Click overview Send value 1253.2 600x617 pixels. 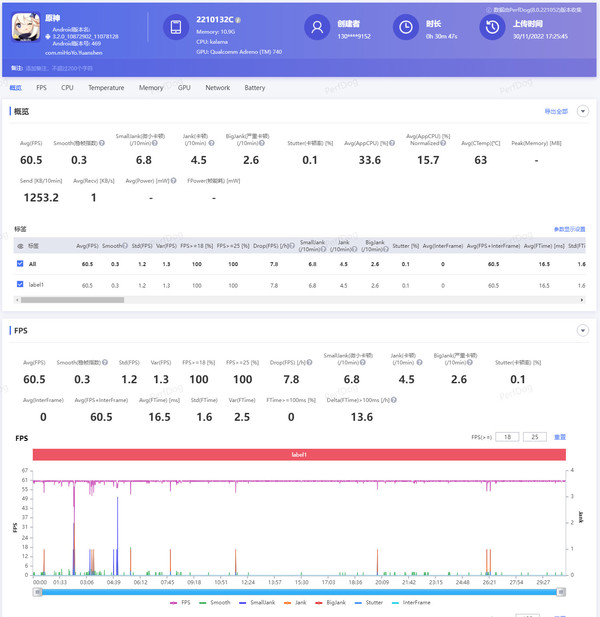(41, 198)
